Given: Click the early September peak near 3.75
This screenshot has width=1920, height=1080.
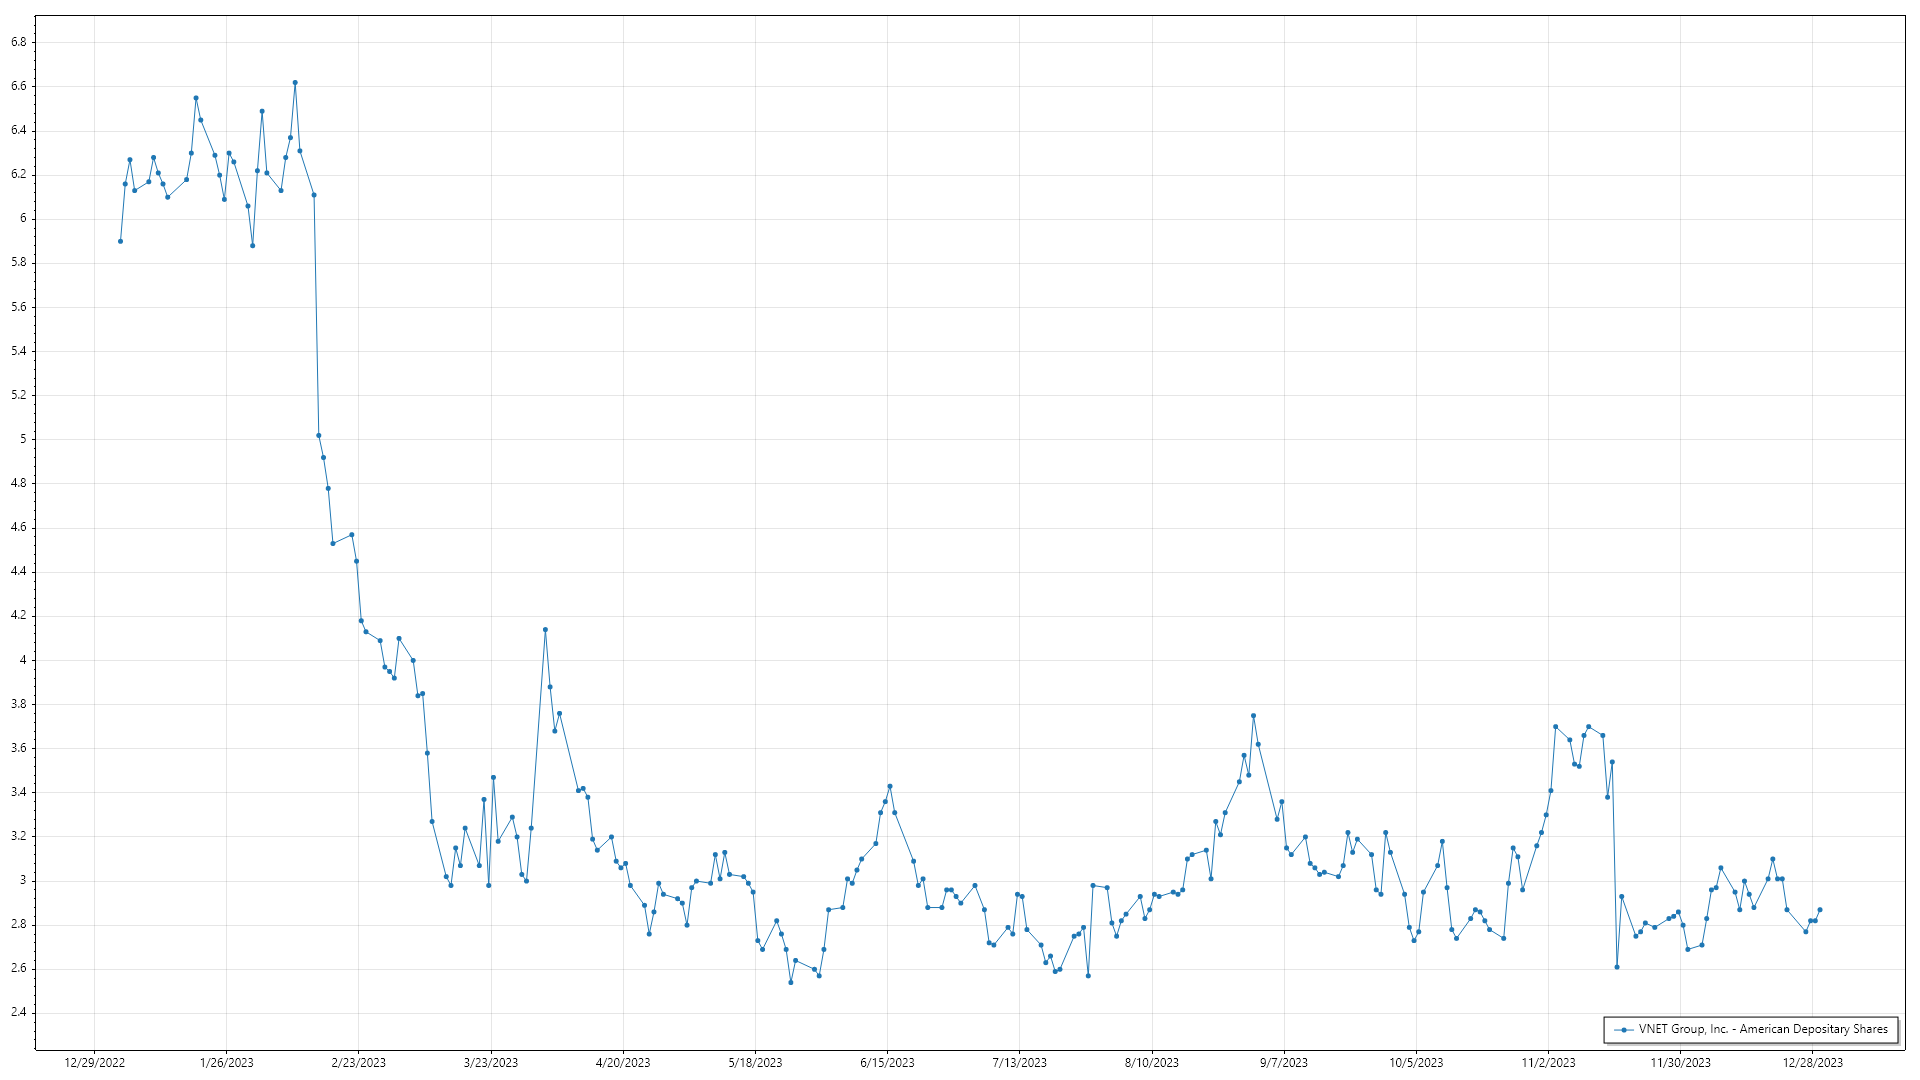Looking at the screenshot, I should (x=1253, y=716).
